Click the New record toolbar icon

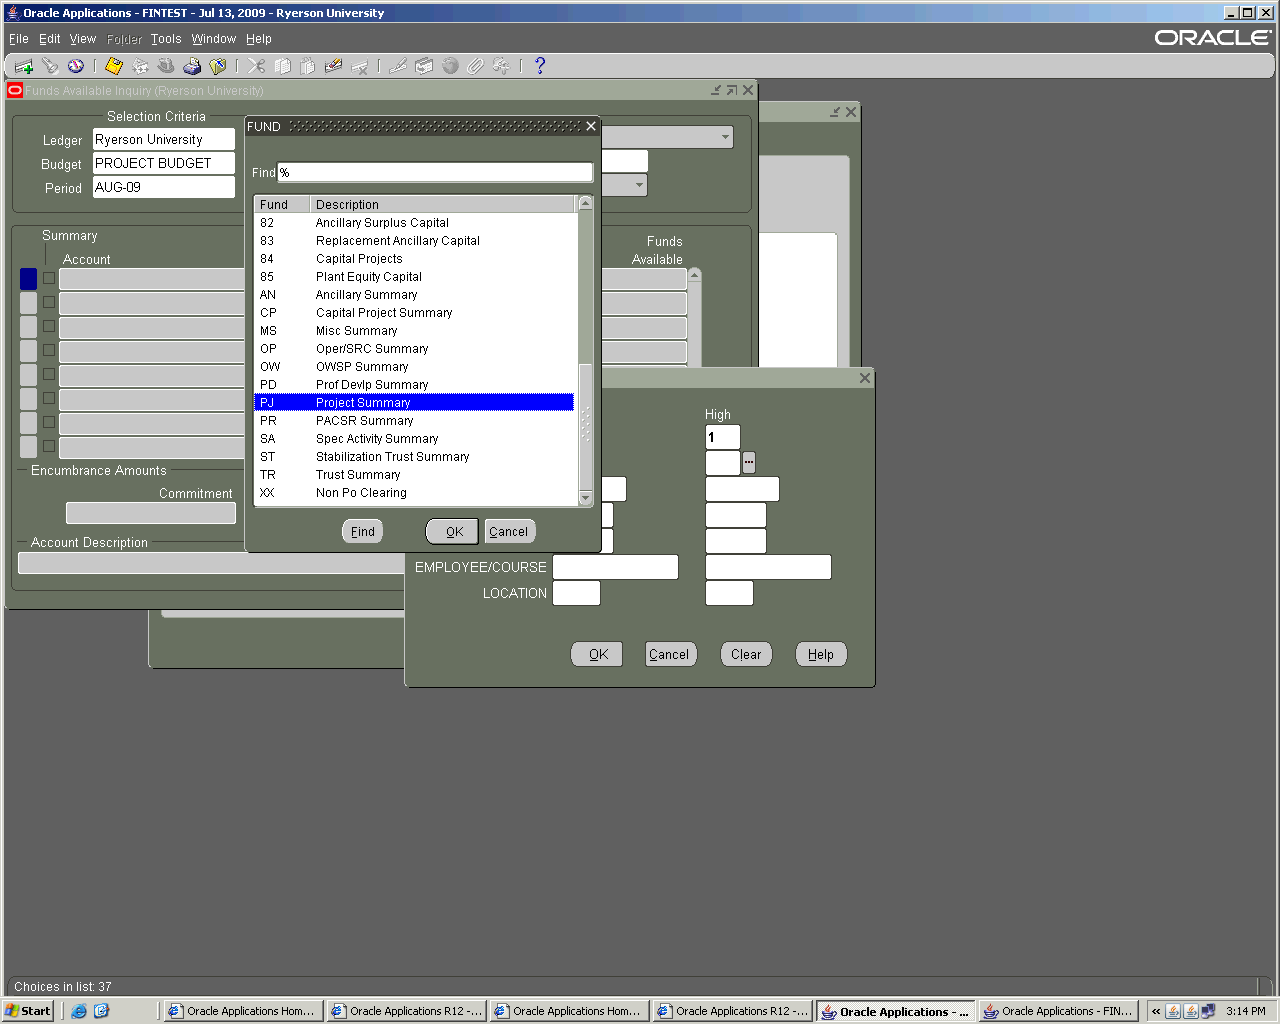coord(24,66)
